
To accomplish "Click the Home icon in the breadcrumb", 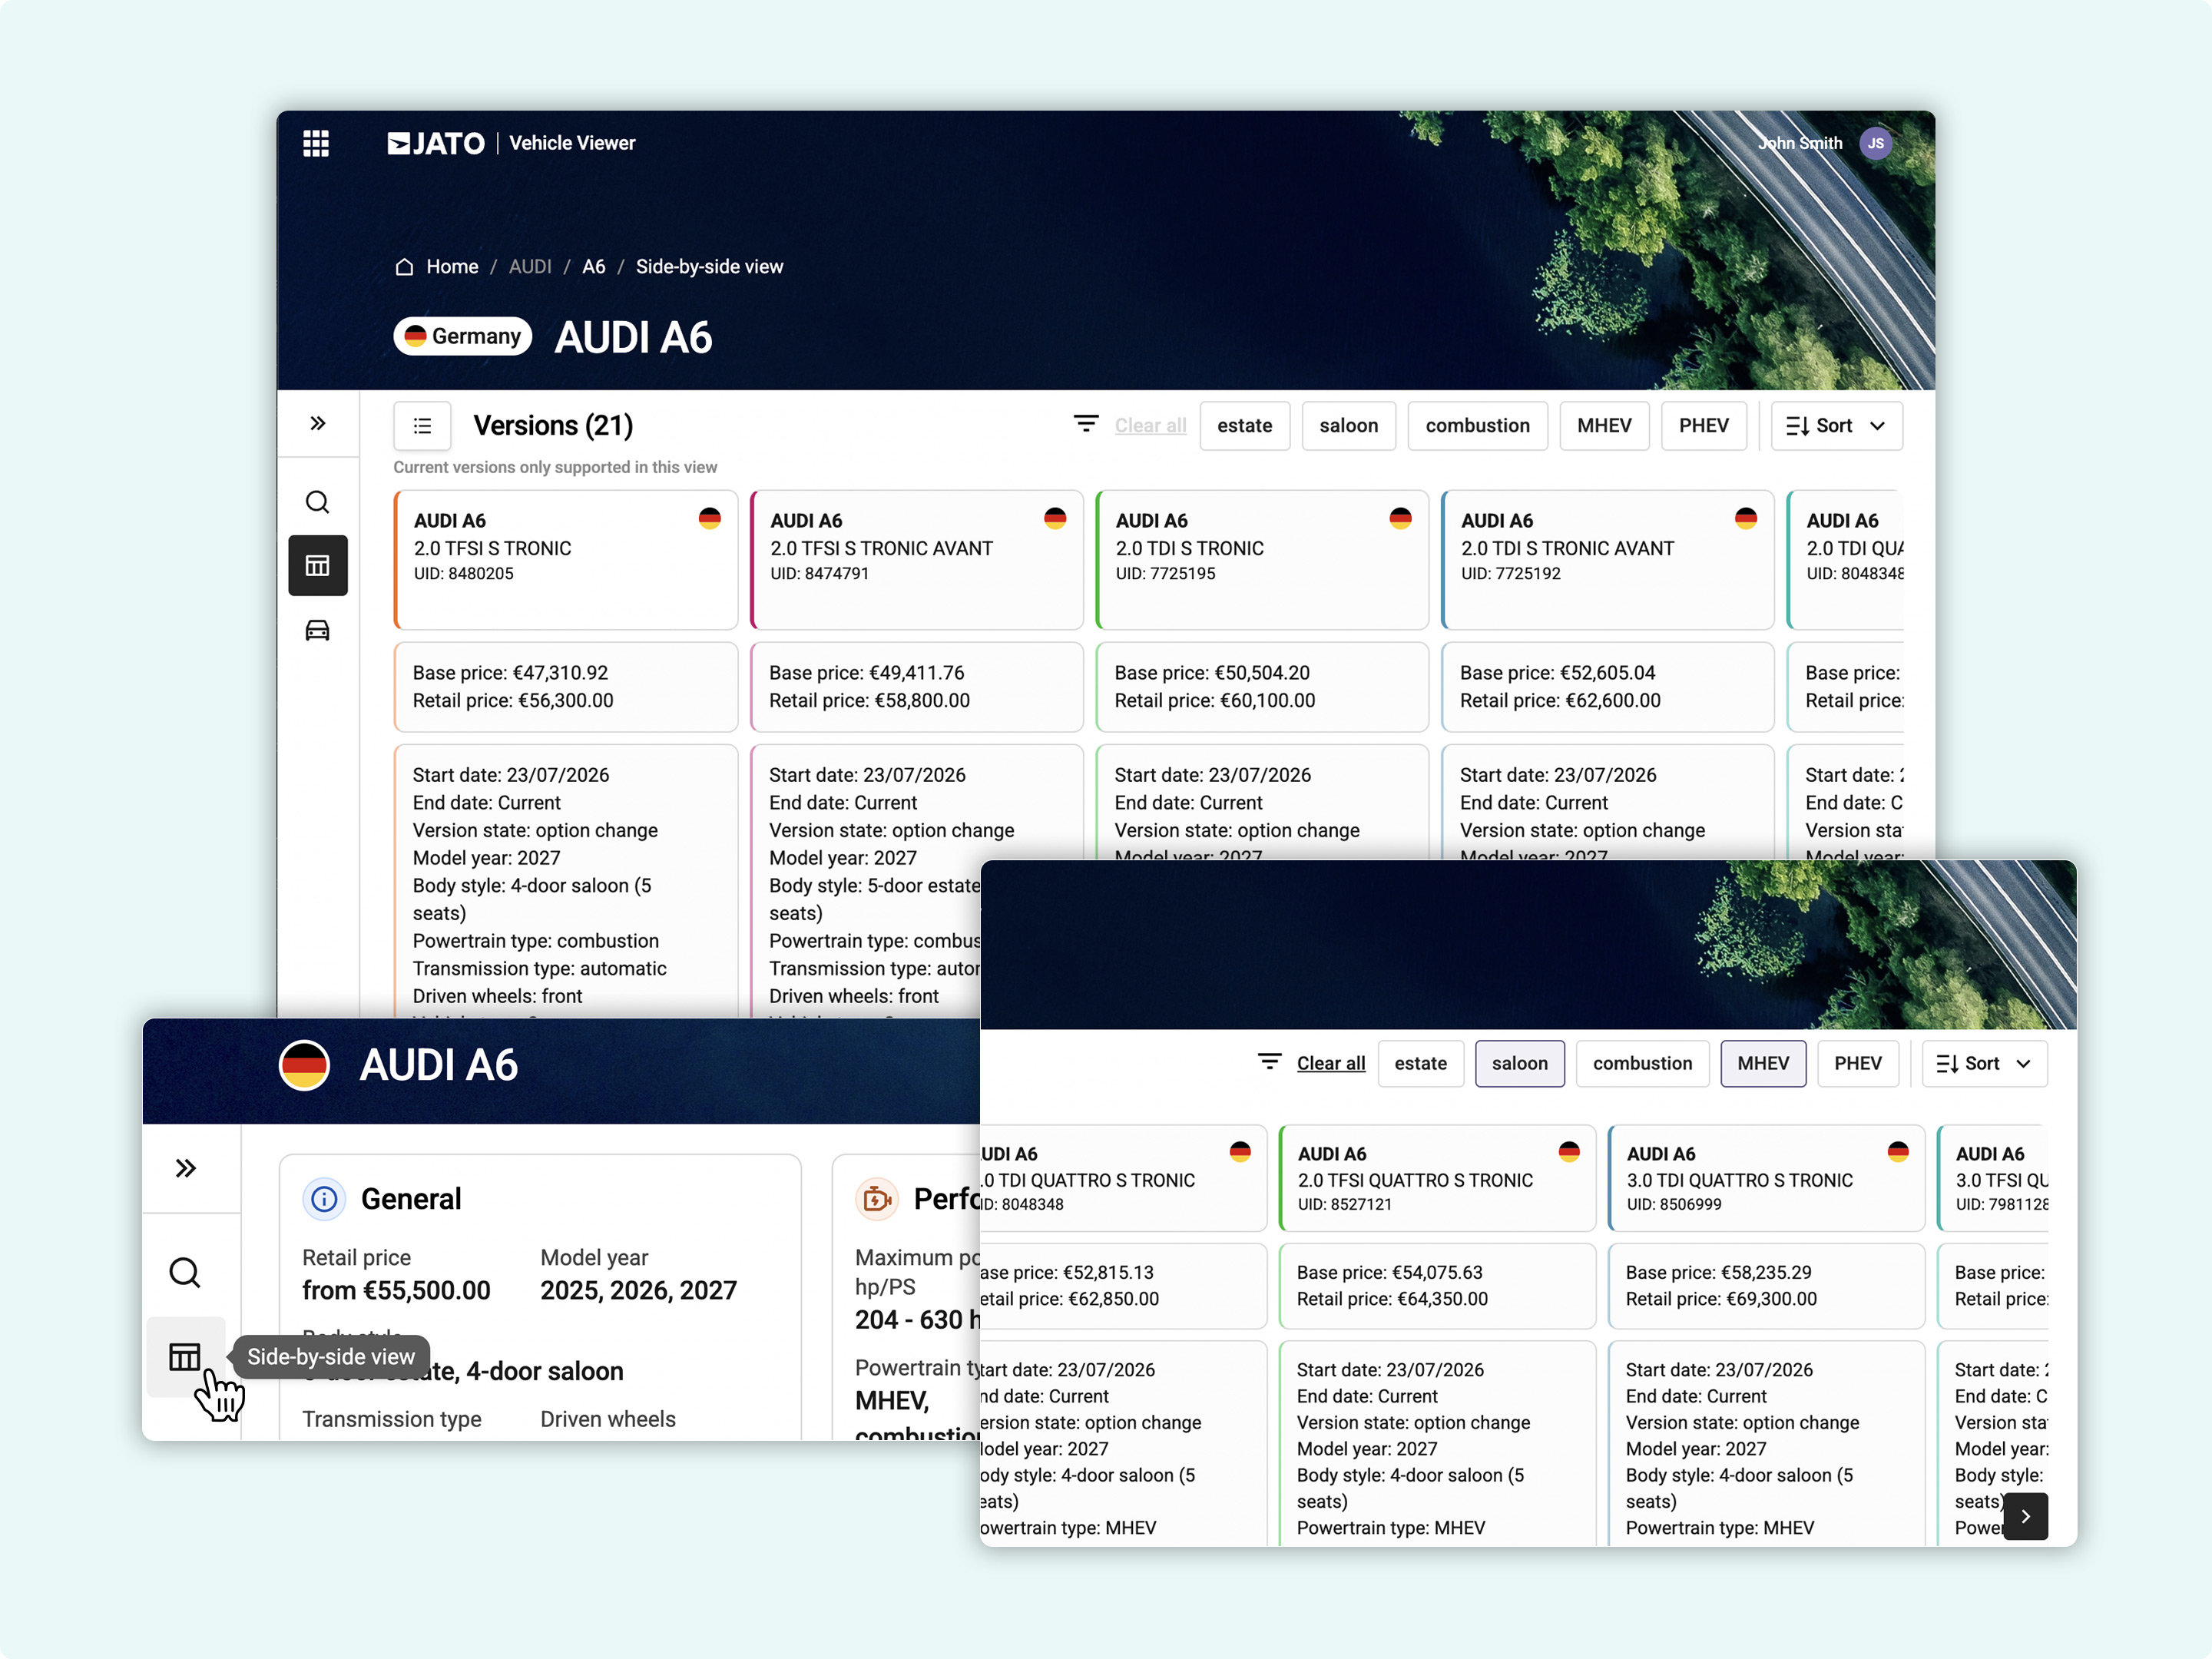I will pyautogui.click(x=404, y=267).
